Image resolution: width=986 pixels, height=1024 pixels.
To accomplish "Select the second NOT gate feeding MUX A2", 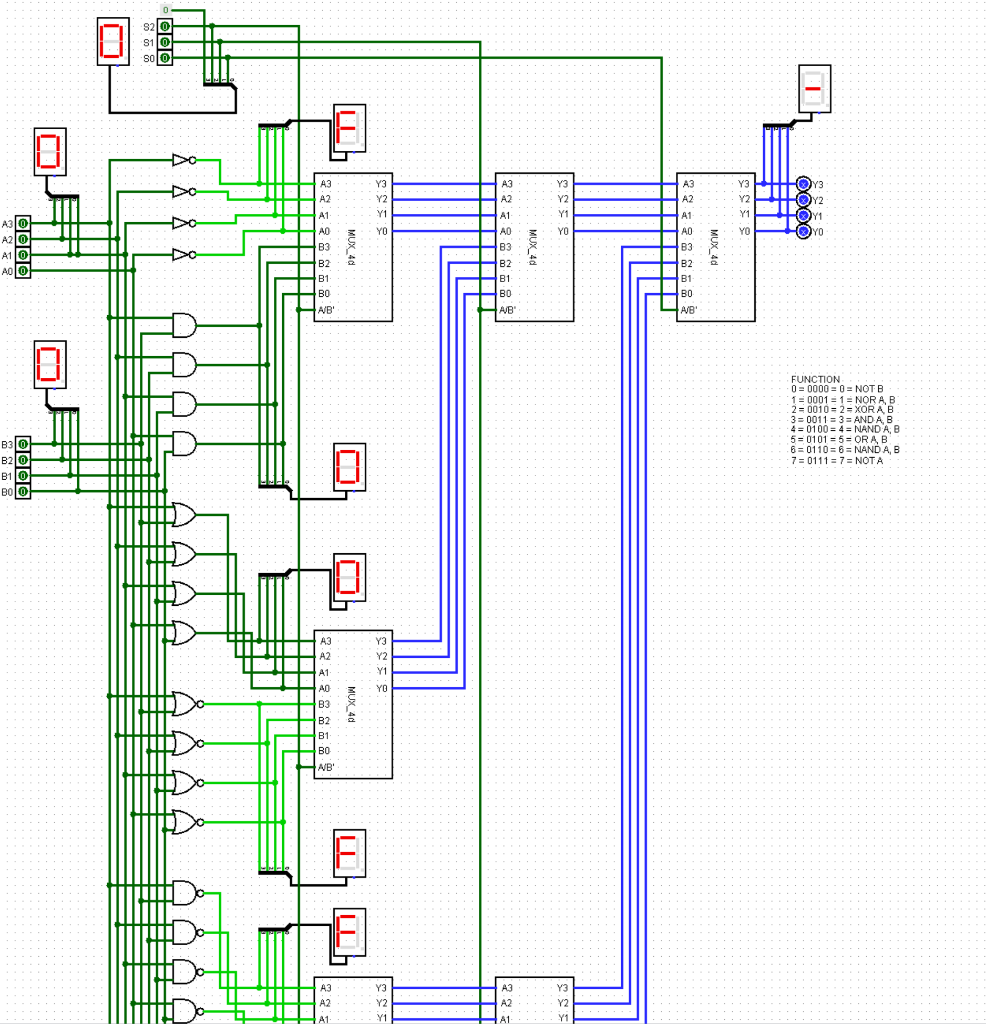I will click(184, 191).
